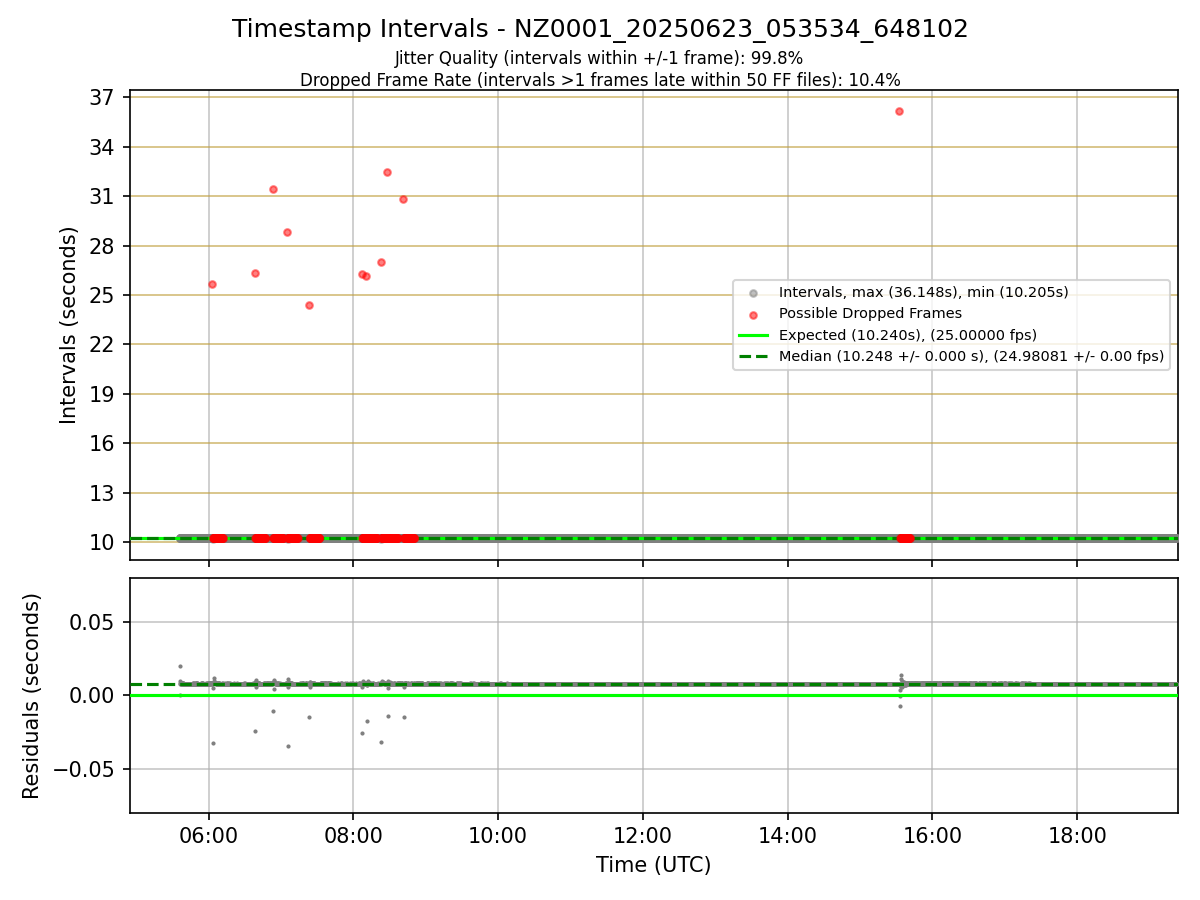Click the 14:00 x-axis tick label
Image resolution: width=1200 pixels, height=900 pixels.
[x=788, y=836]
